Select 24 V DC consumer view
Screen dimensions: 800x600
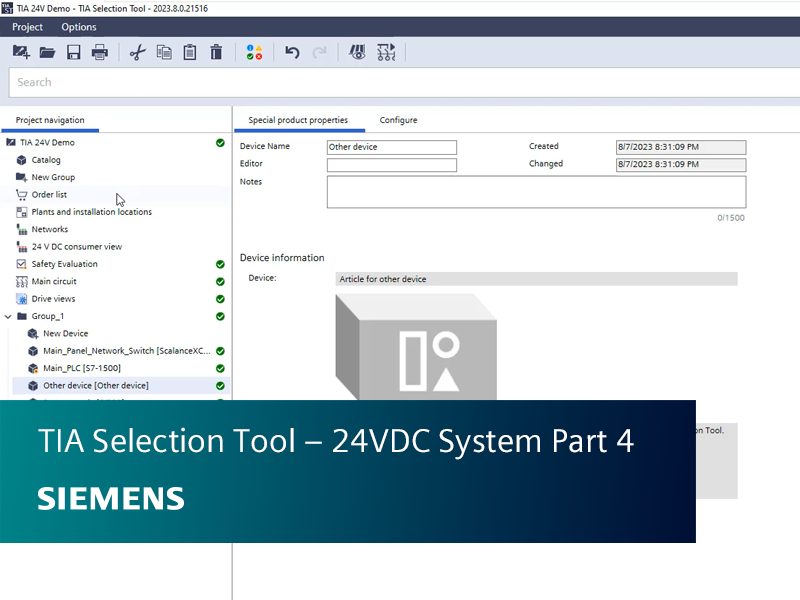tap(76, 247)
